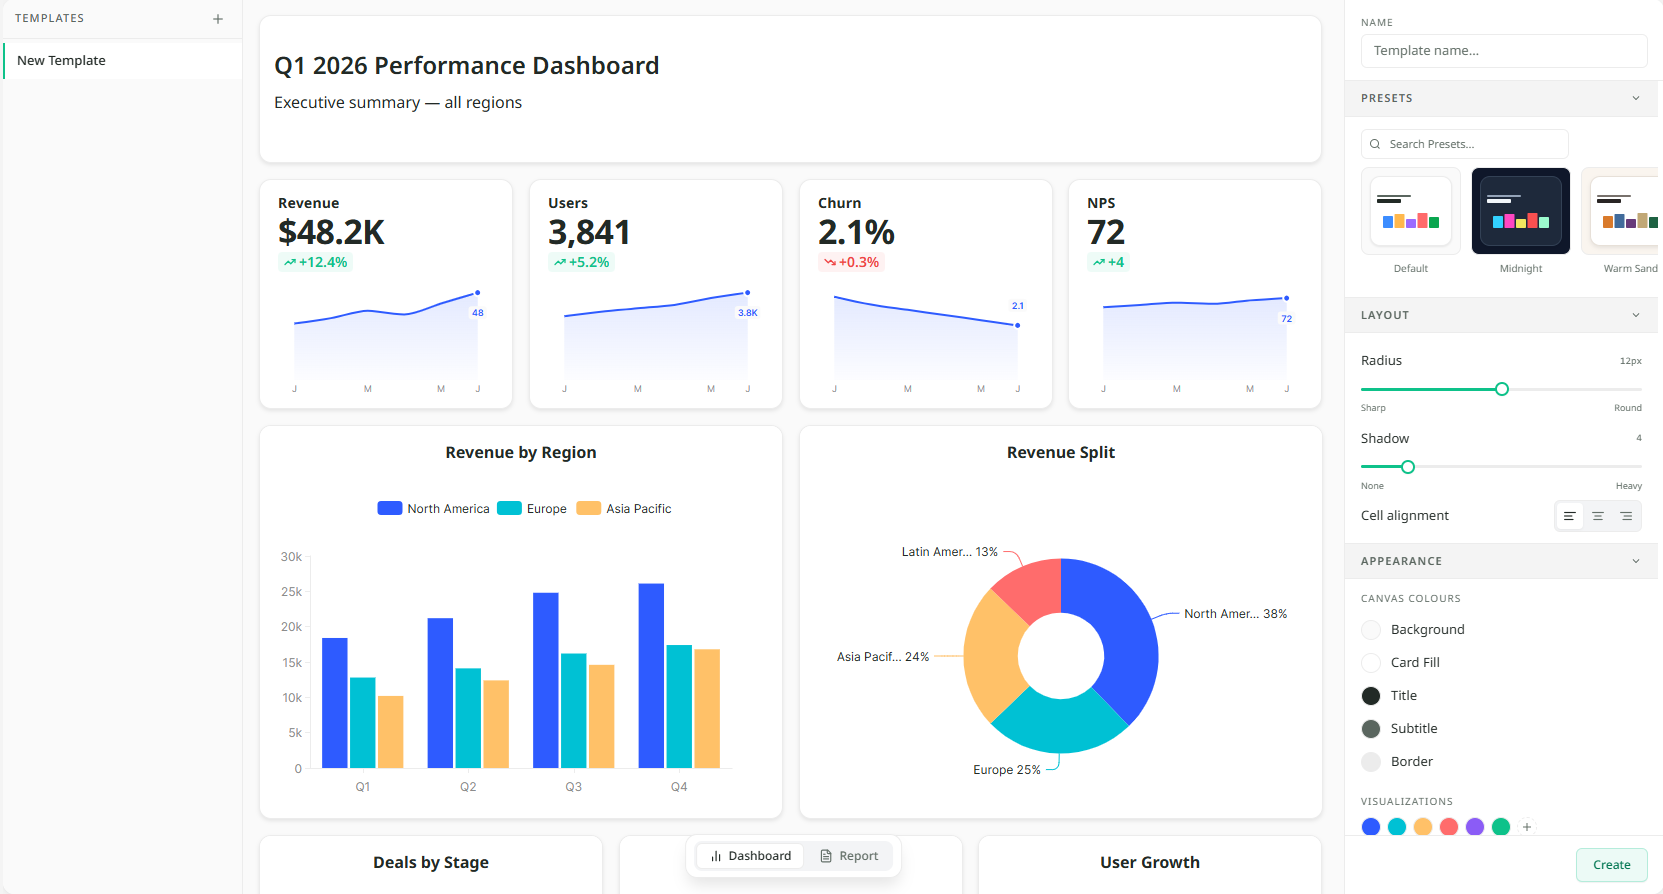Select the Executive summary subtitle text
The height and width of the screenshot is (894, 1663).
[x=398, y=103]
